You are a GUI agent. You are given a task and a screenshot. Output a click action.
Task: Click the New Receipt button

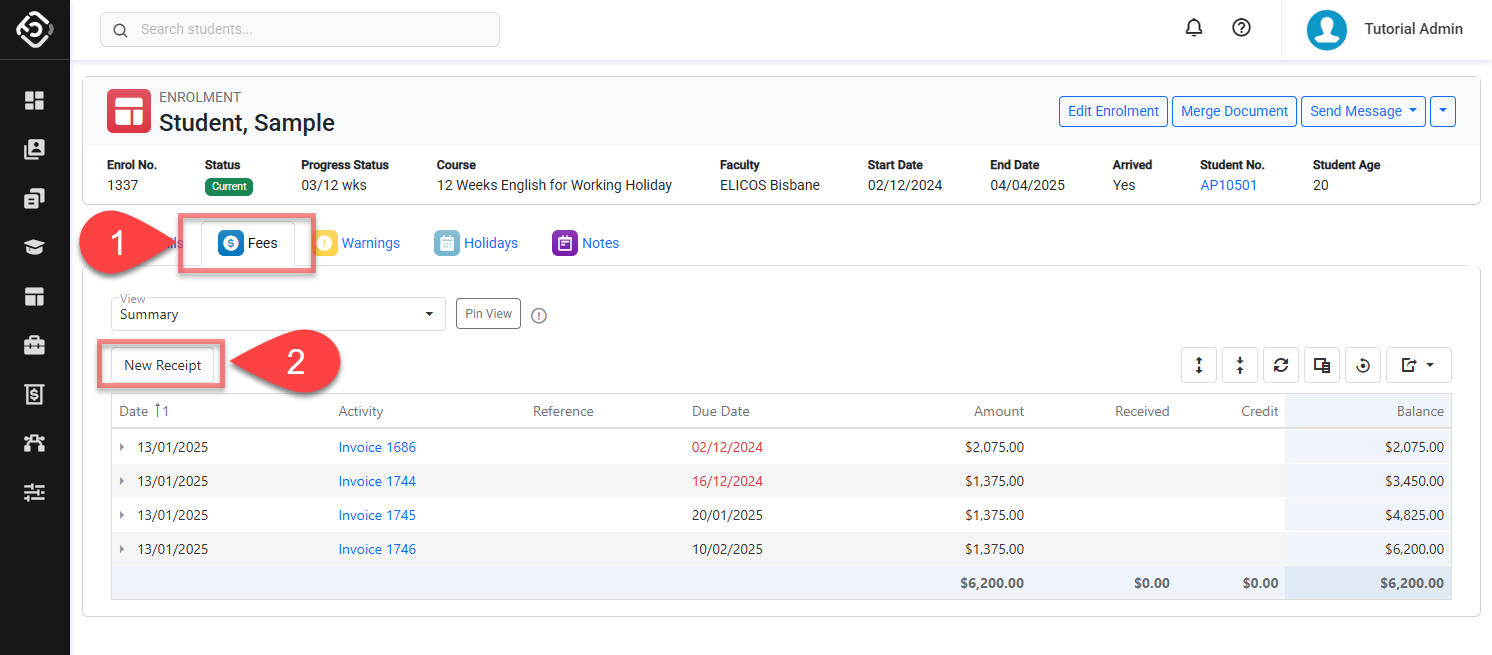(x=163, y=366)
